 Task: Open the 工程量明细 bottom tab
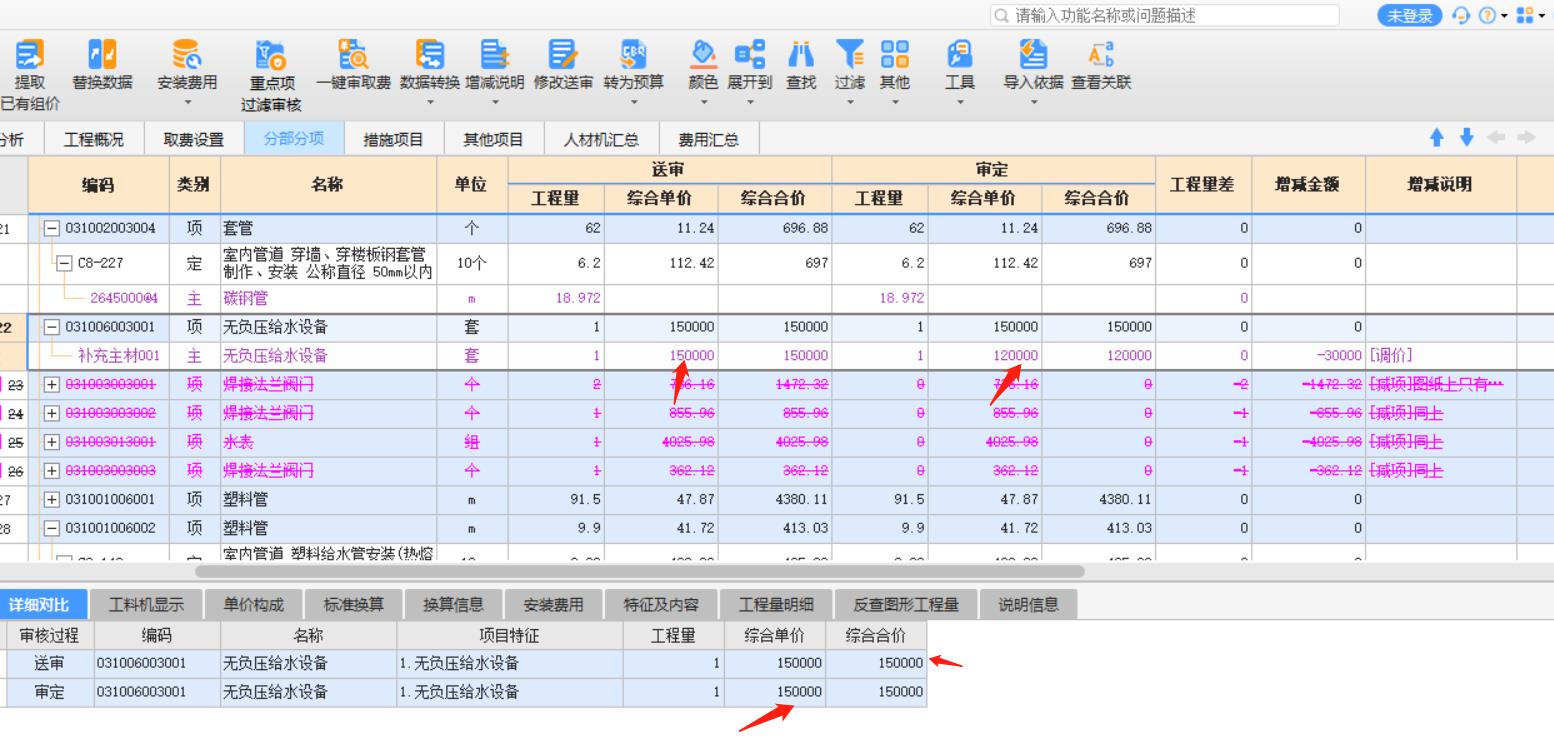tap(776, 604)
